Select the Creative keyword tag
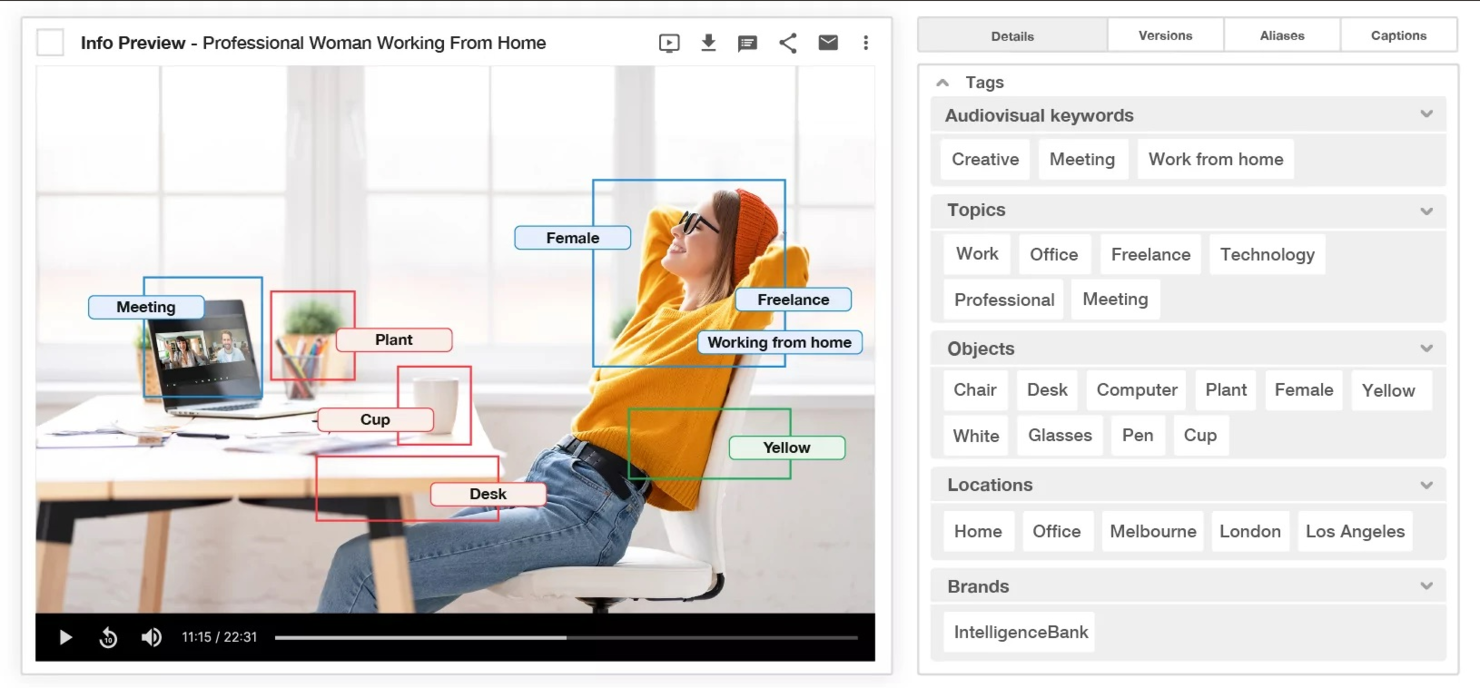Viewport: 1480px width, 688px height. (x=985, y=159)
